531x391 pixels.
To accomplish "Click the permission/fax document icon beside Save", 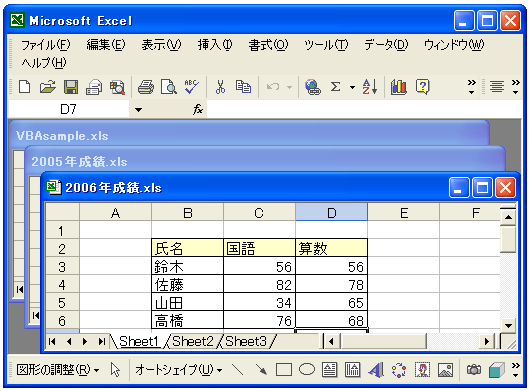I will coord(94,87).
